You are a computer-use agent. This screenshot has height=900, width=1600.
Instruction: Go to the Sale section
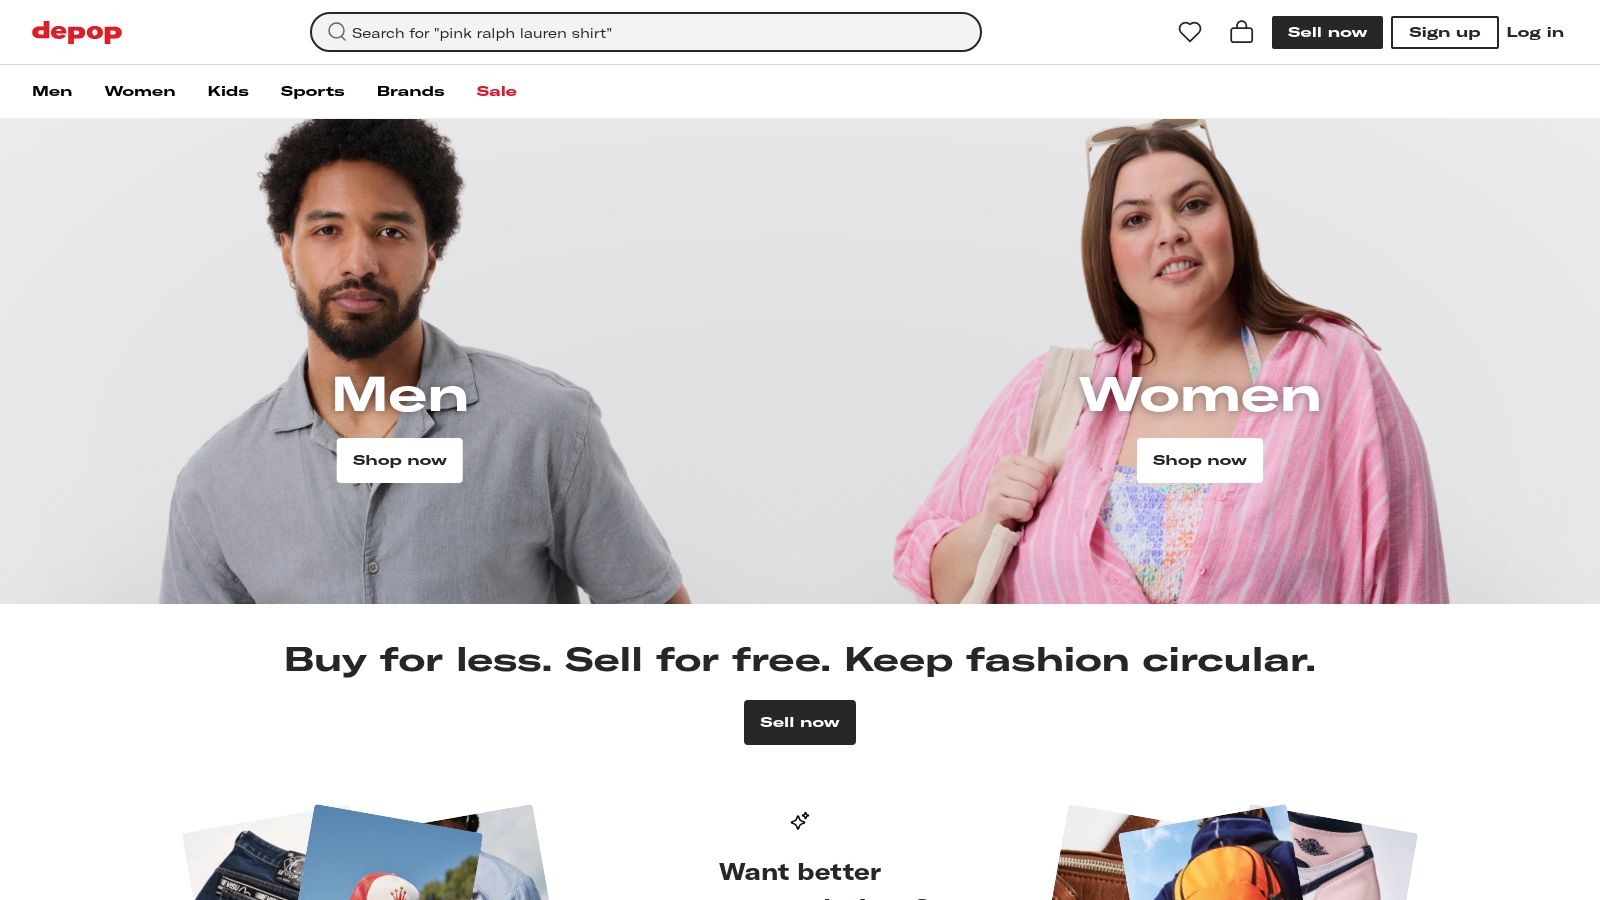click(496, 91)
